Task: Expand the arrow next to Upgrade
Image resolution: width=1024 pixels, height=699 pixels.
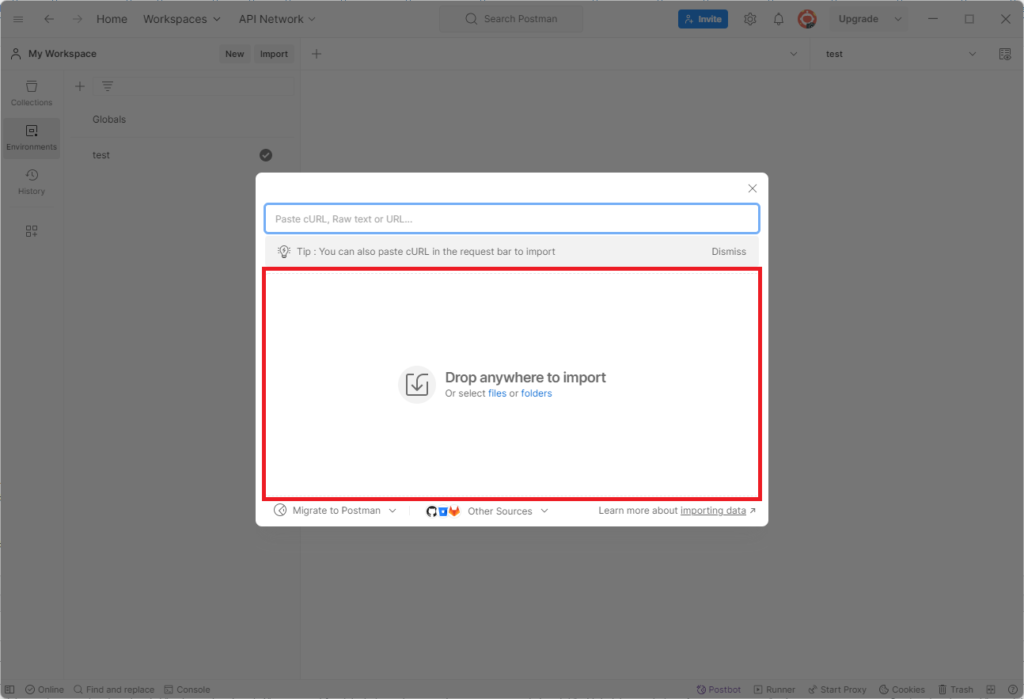Action: 898,19
